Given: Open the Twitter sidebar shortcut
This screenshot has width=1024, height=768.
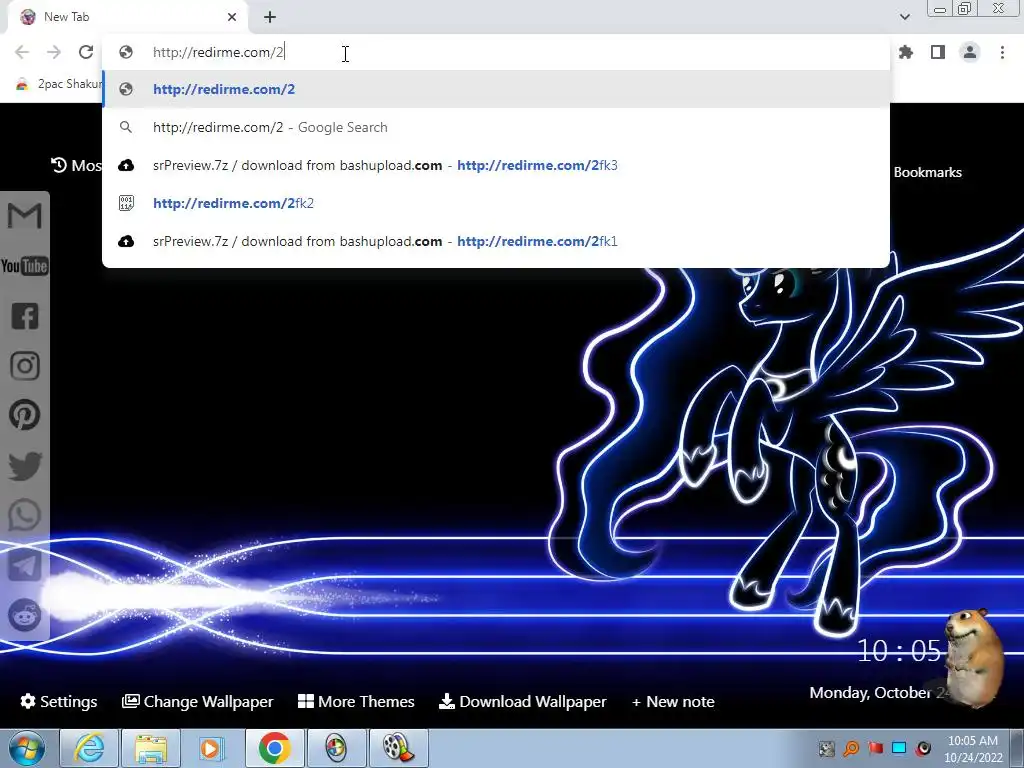Looking at the screenshot, I should pos(25,466).
